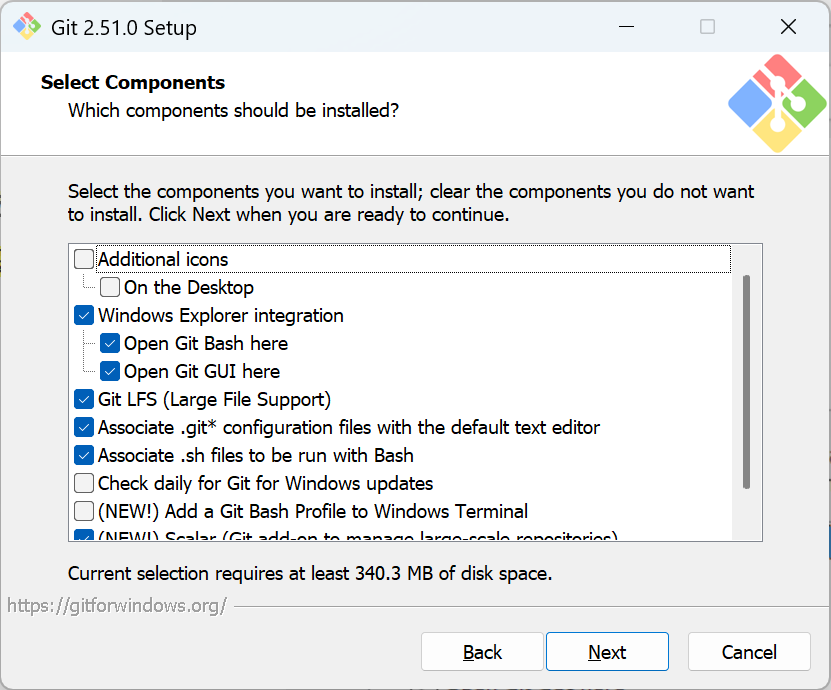Click the Open Git Bash here label
The image size is (831, 690).
click(x=206, y=343)
